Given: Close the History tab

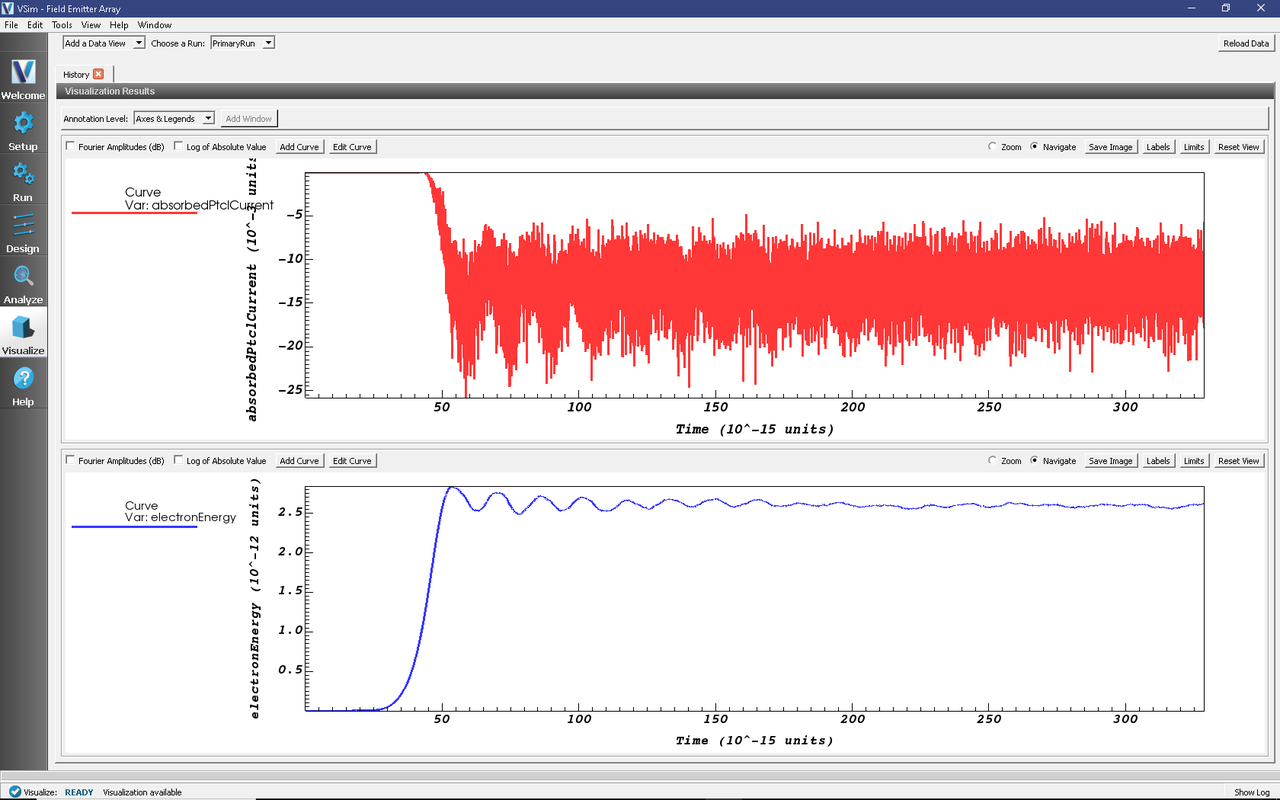Looking at the screenshot, I should tap(96, 74).
